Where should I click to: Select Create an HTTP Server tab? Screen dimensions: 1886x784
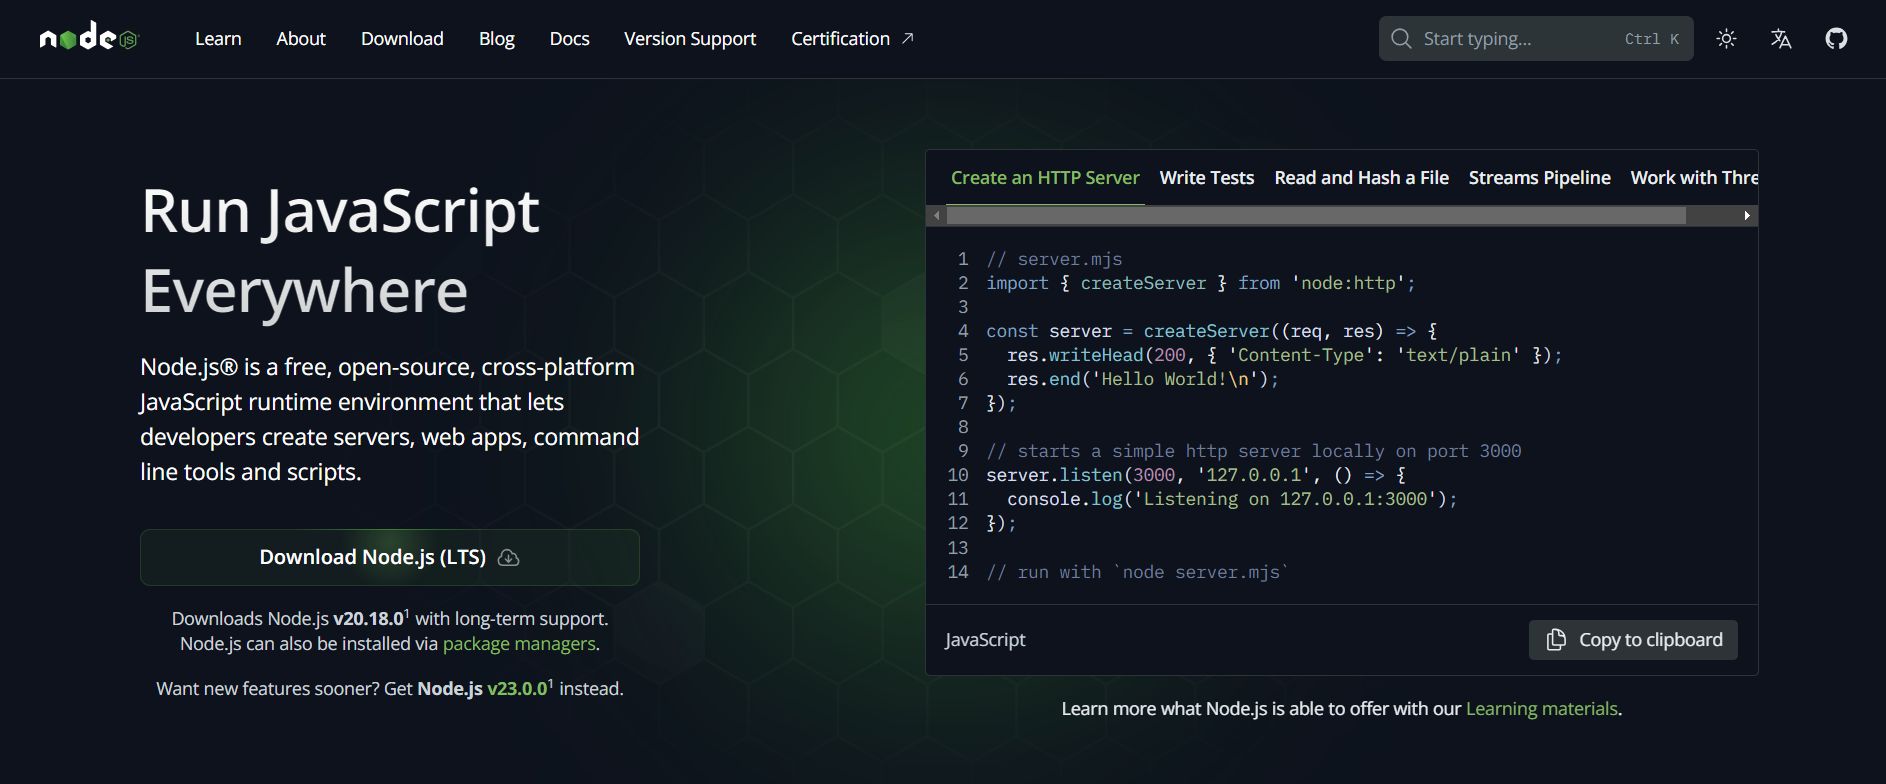1045,178
